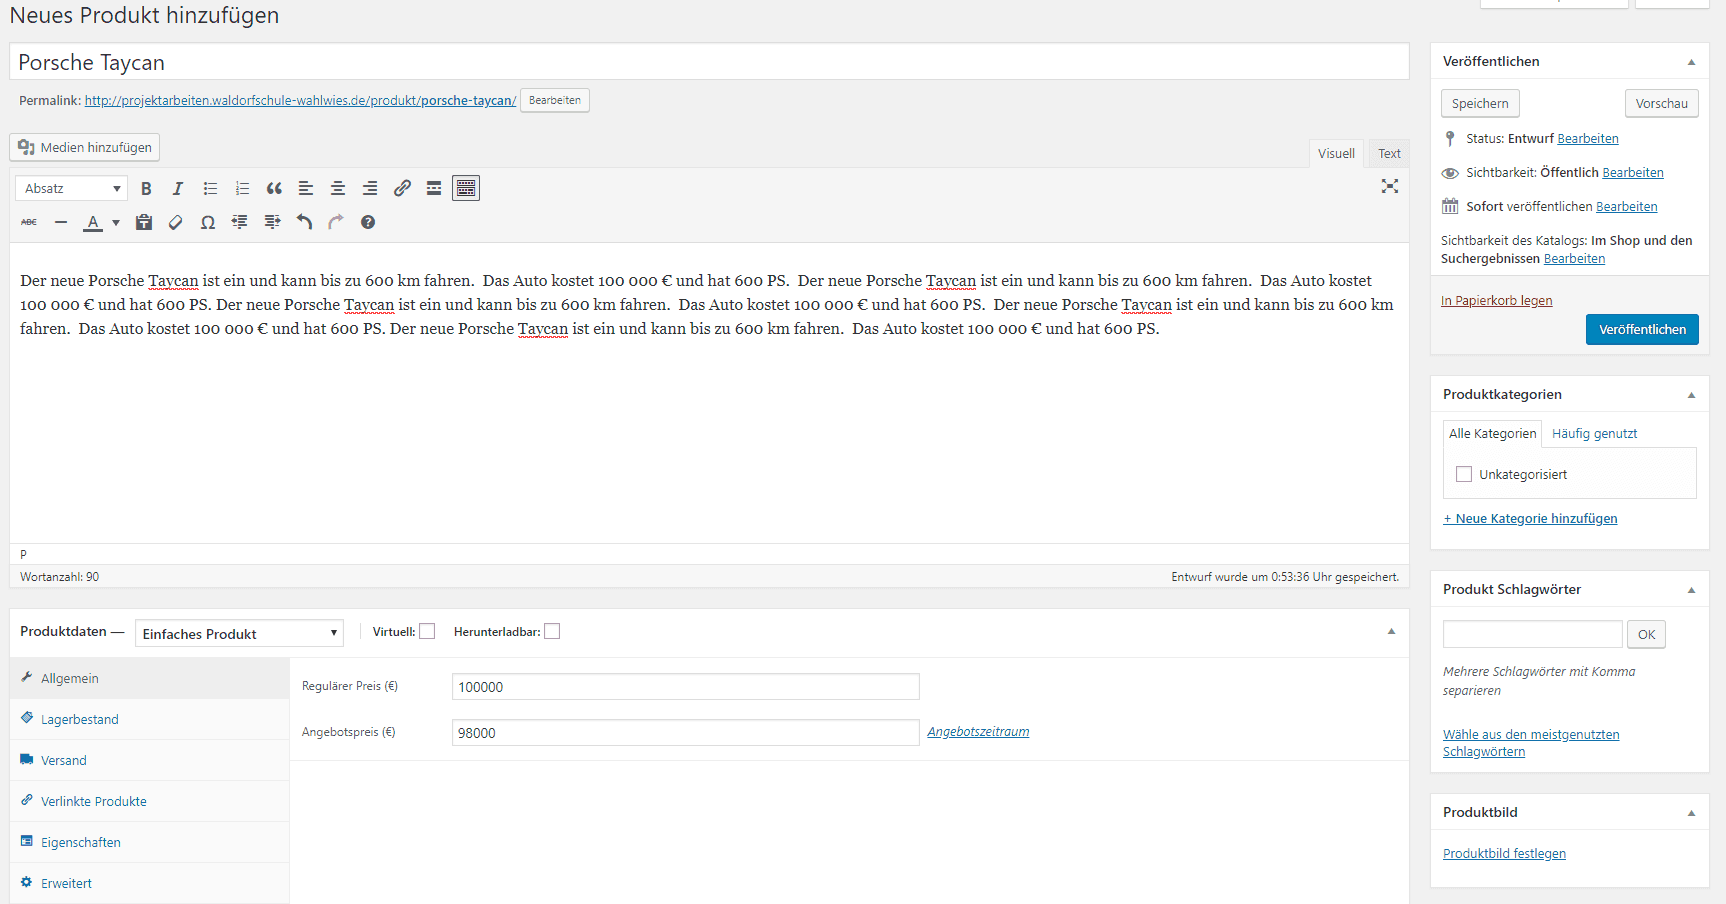The image size is (1726, 904).
Task: Apply italic formatting to text
Action: click(178, 188)
